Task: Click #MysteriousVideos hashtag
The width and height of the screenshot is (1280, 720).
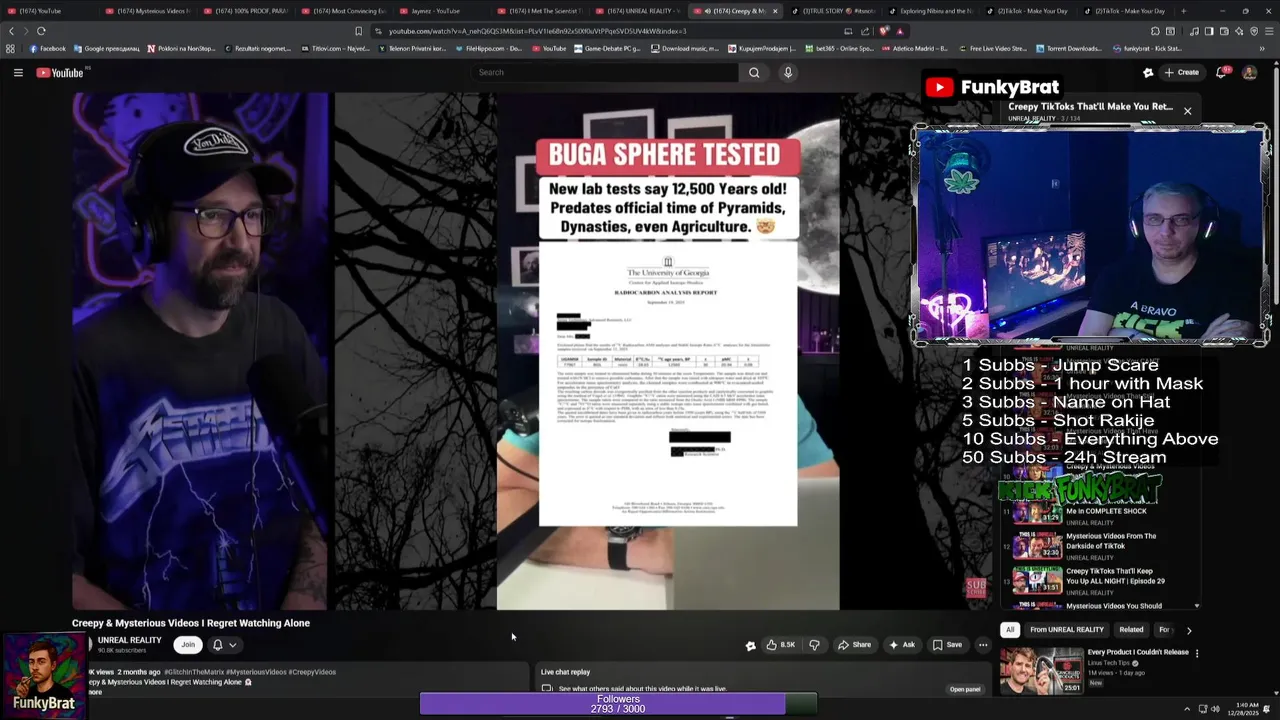Action: tap(255, 672)
